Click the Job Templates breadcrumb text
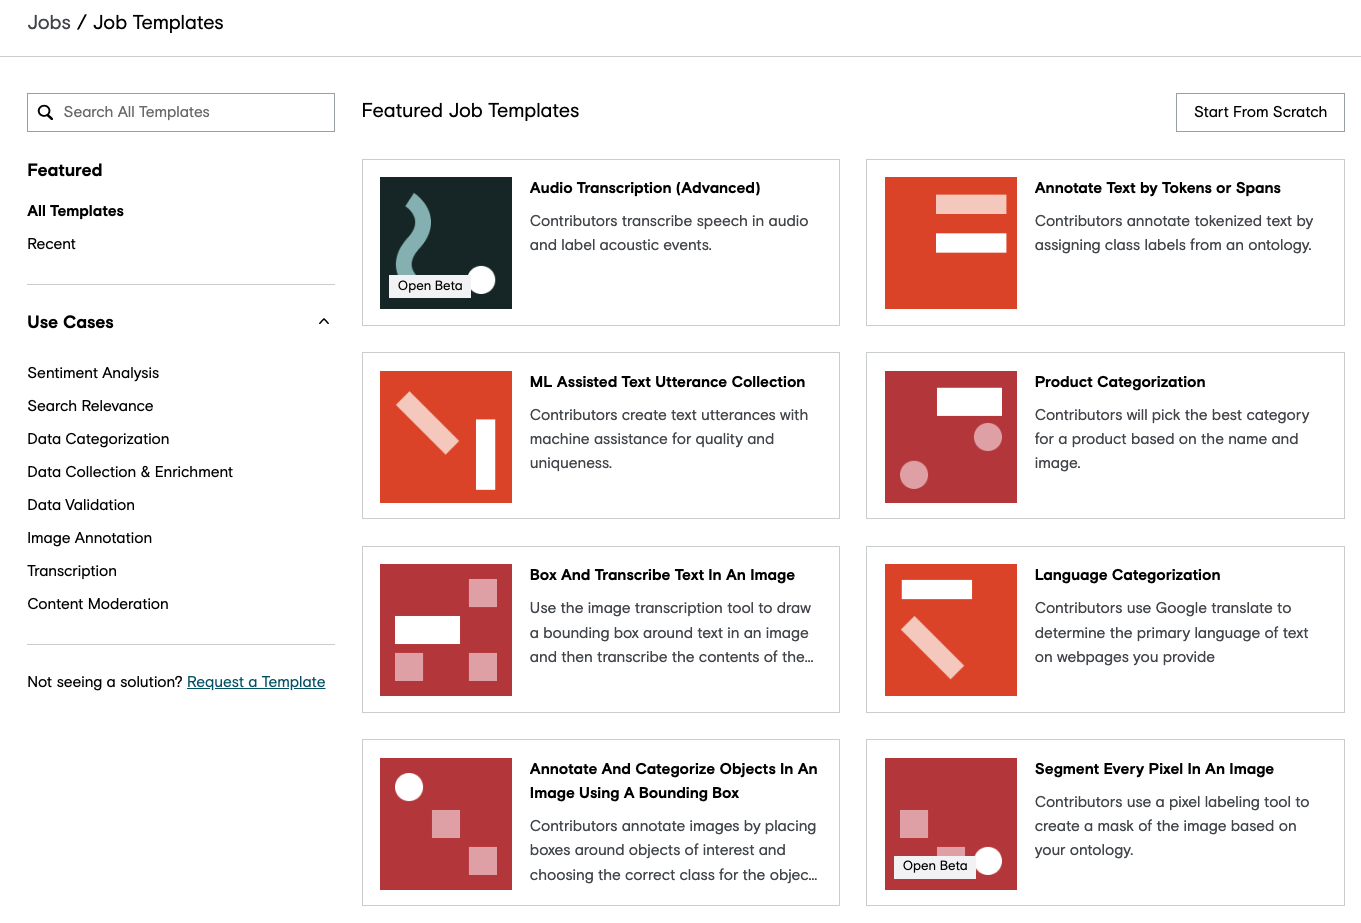The image size is (1361, 923). tap(158, 22)
